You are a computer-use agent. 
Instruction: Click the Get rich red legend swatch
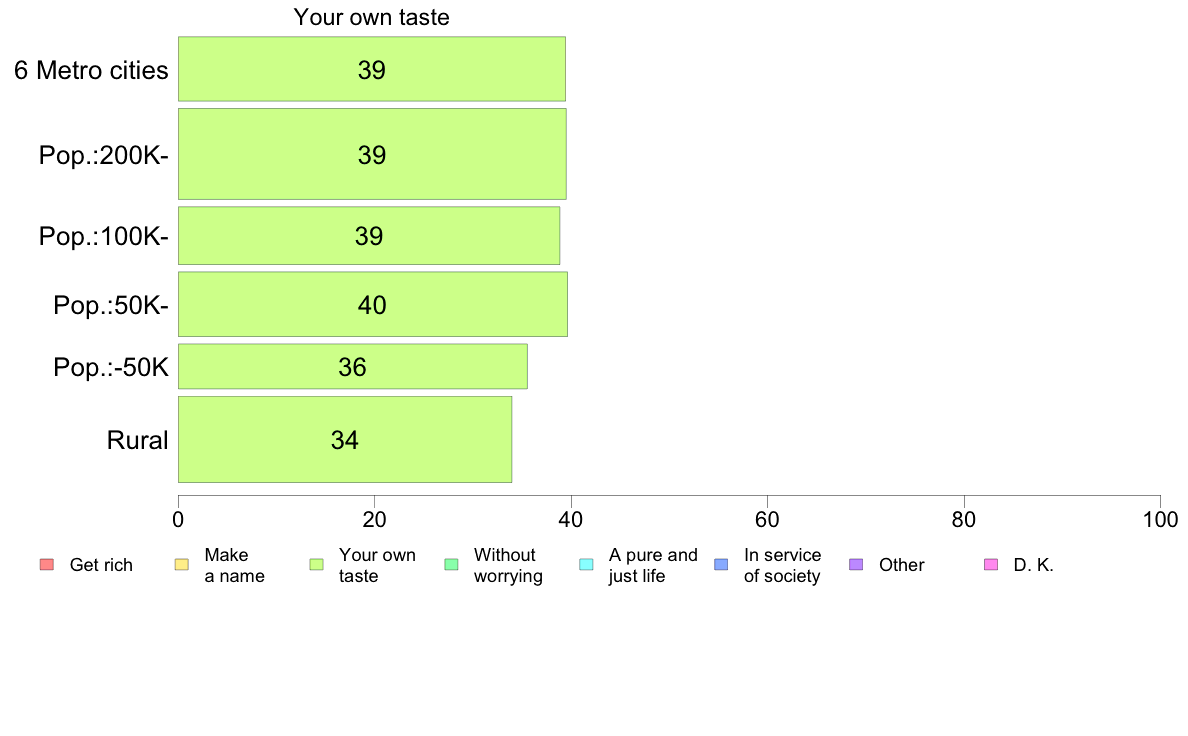47,565
